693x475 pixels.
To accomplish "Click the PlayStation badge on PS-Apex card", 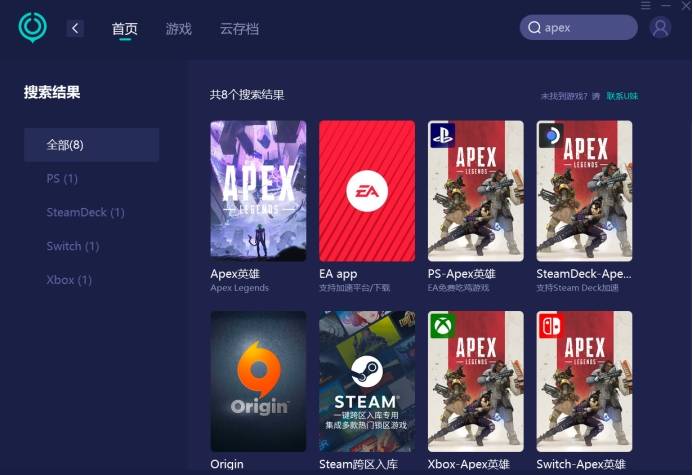I will [x=442, y=135].
